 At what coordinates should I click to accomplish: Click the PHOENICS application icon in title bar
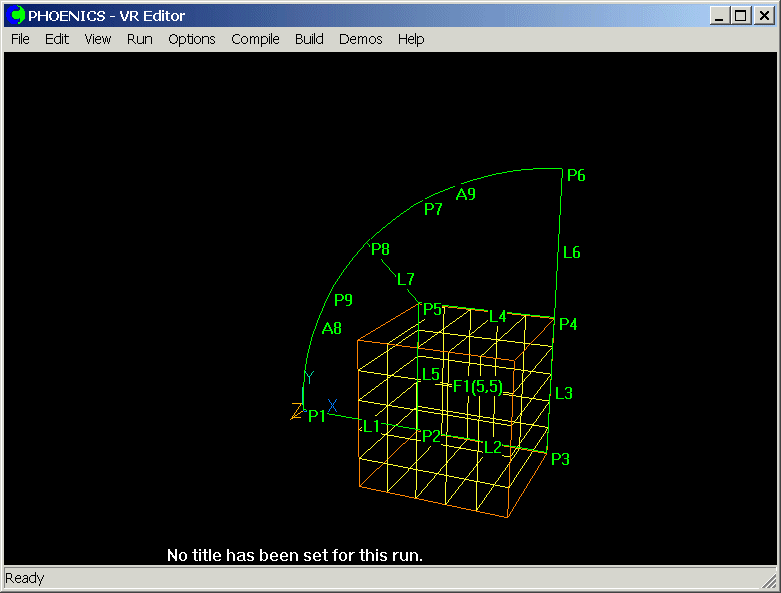coord(16,16)
